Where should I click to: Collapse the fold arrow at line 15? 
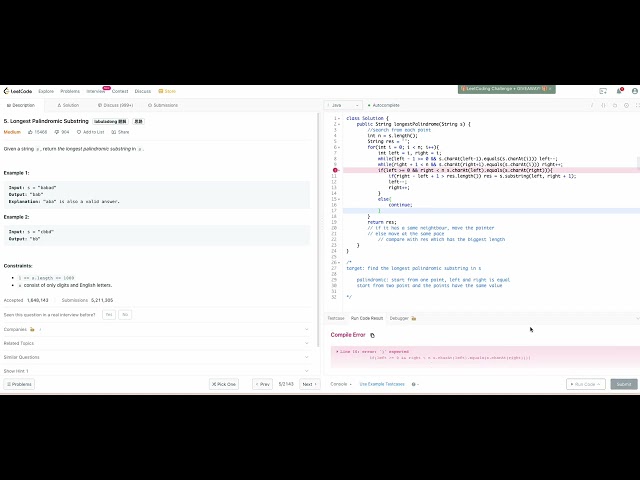point(339,199)
